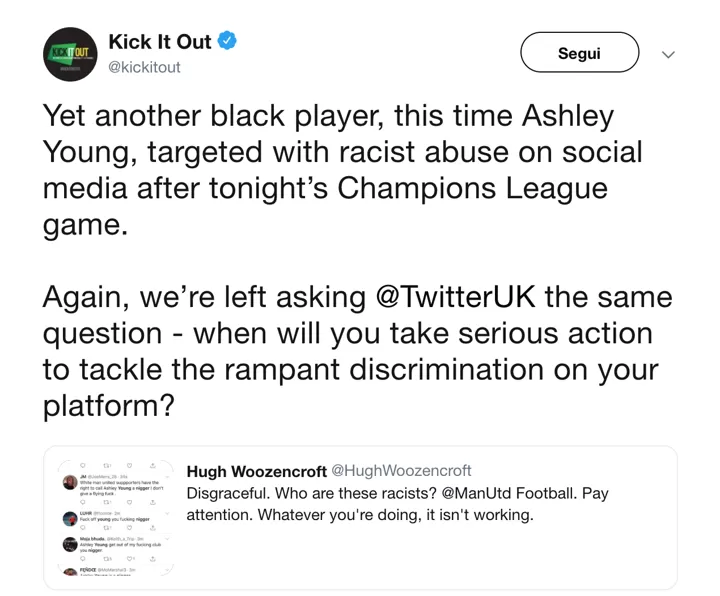
Task: Click the @ManUtd mention in quoted tweet
Action: 476,493
